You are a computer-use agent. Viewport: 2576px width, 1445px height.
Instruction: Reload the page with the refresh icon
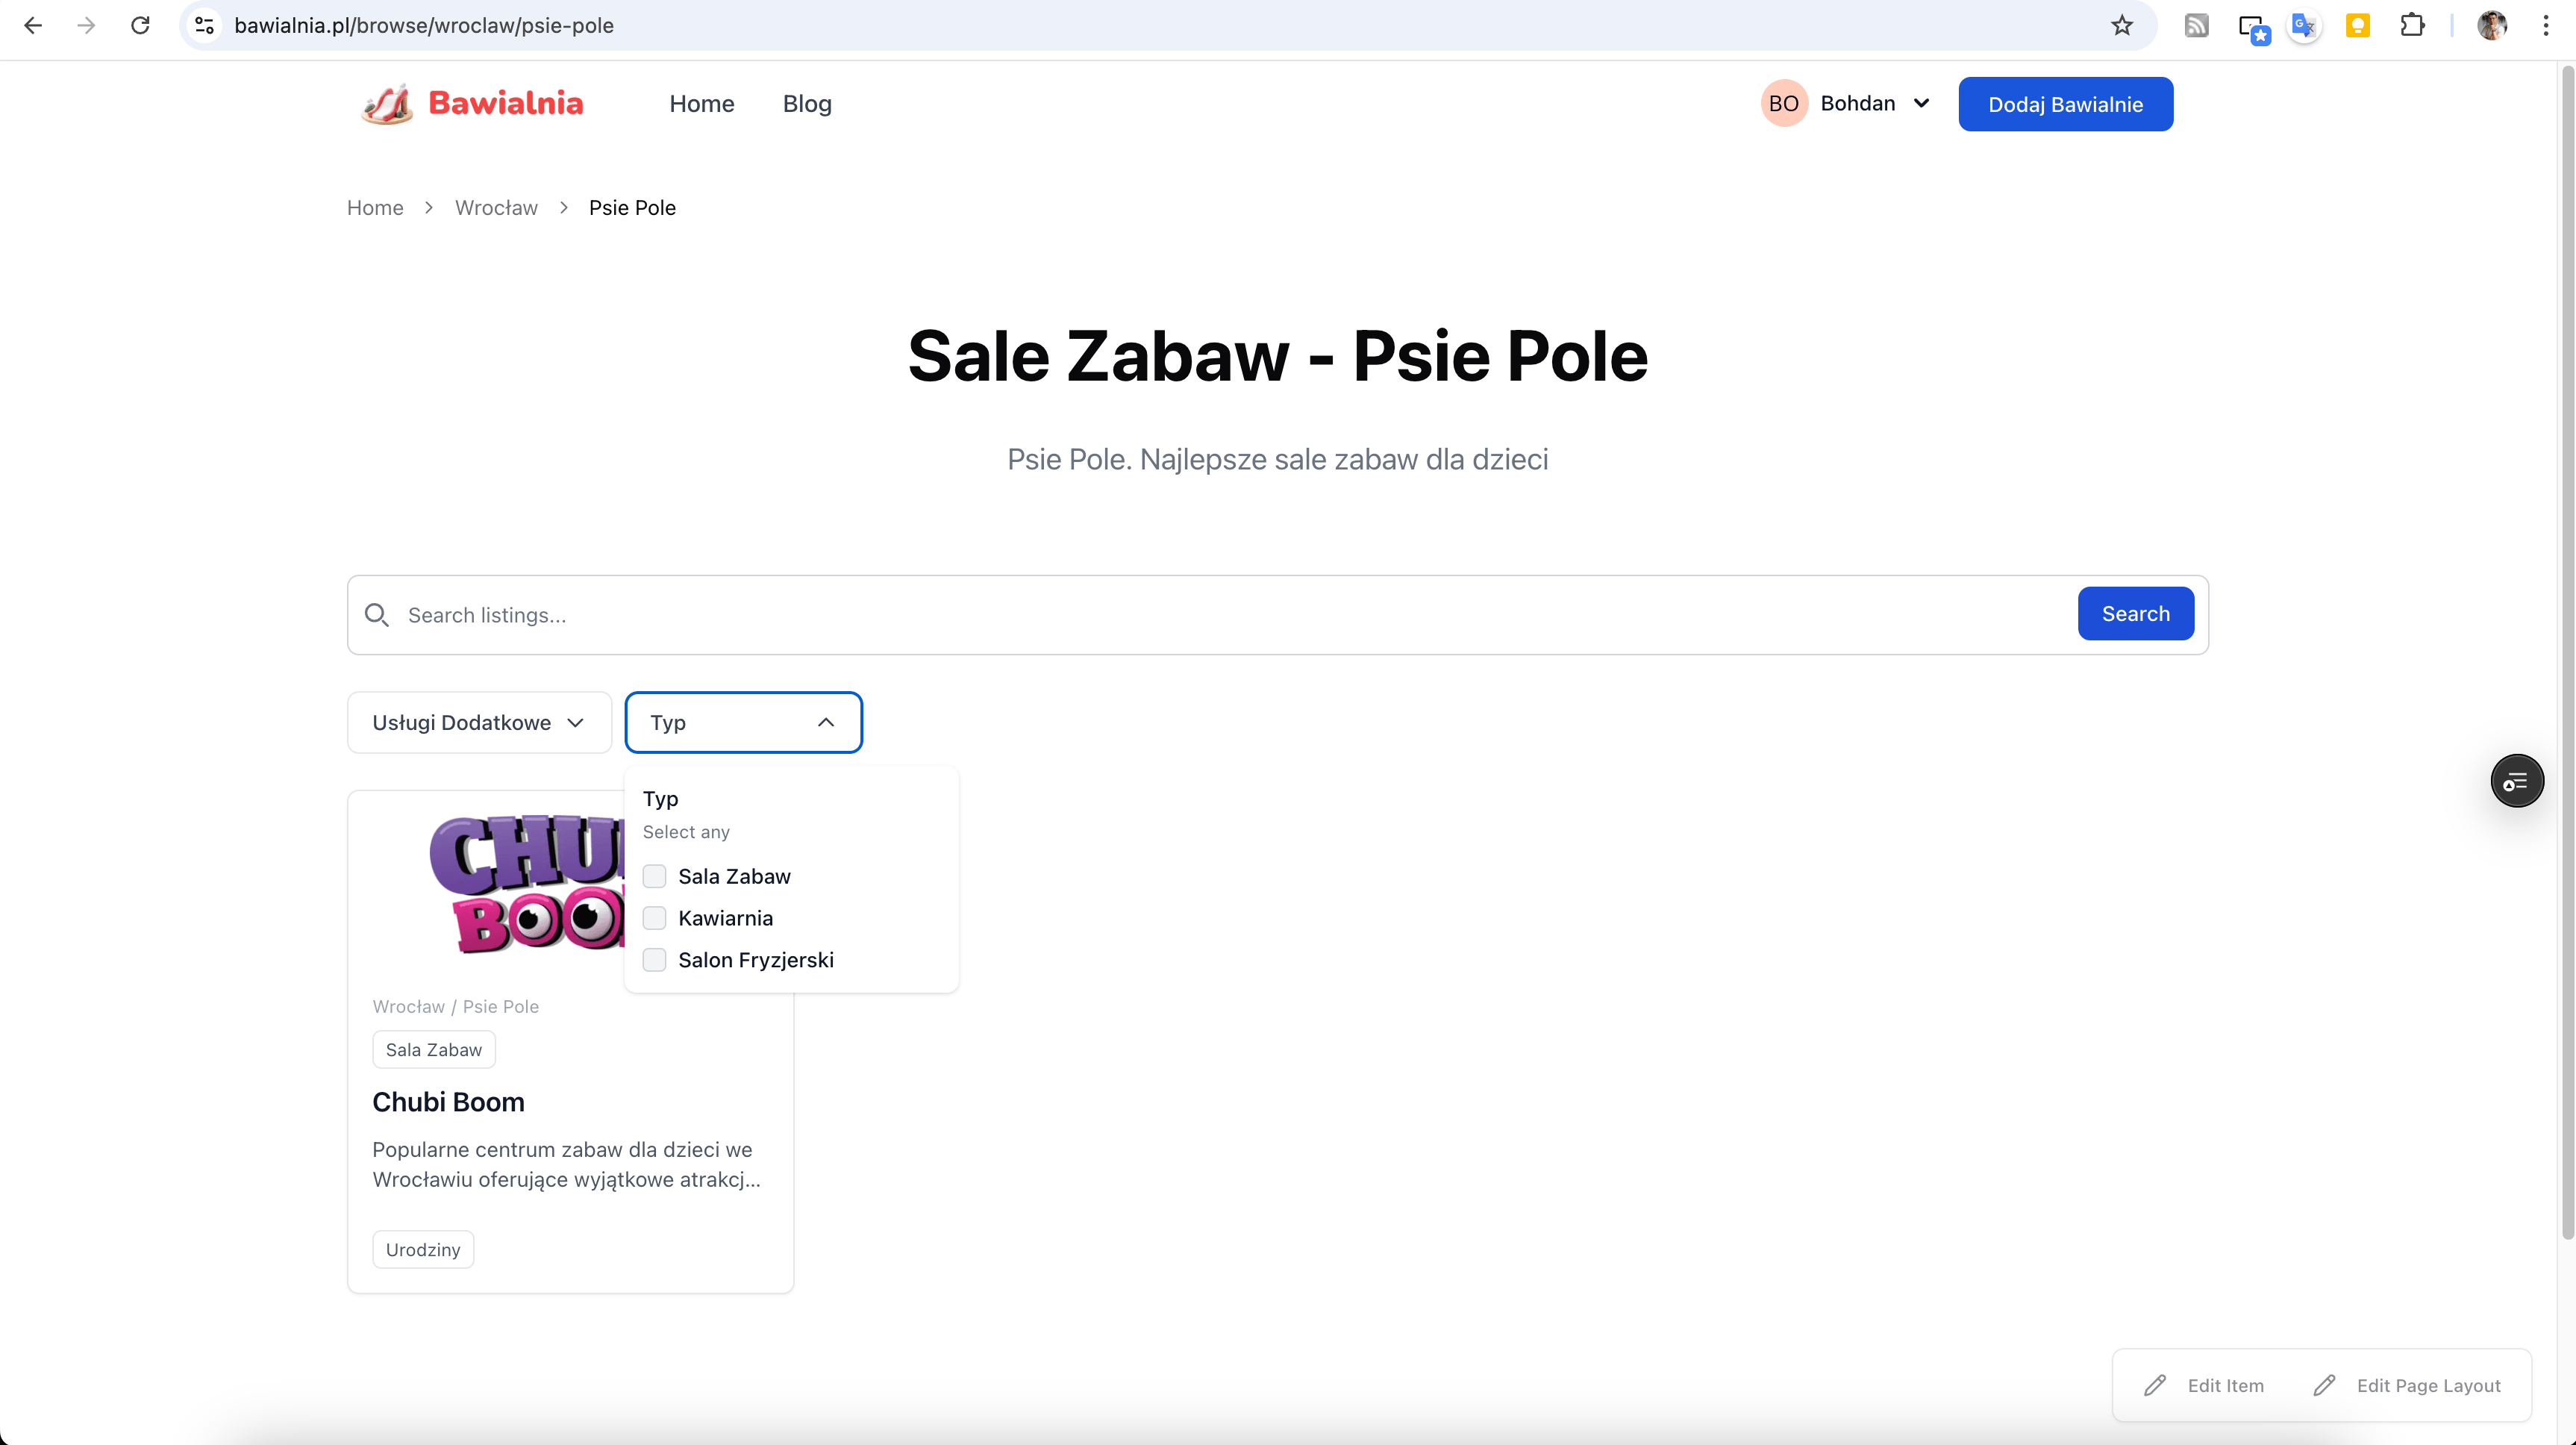pos(140,25)
